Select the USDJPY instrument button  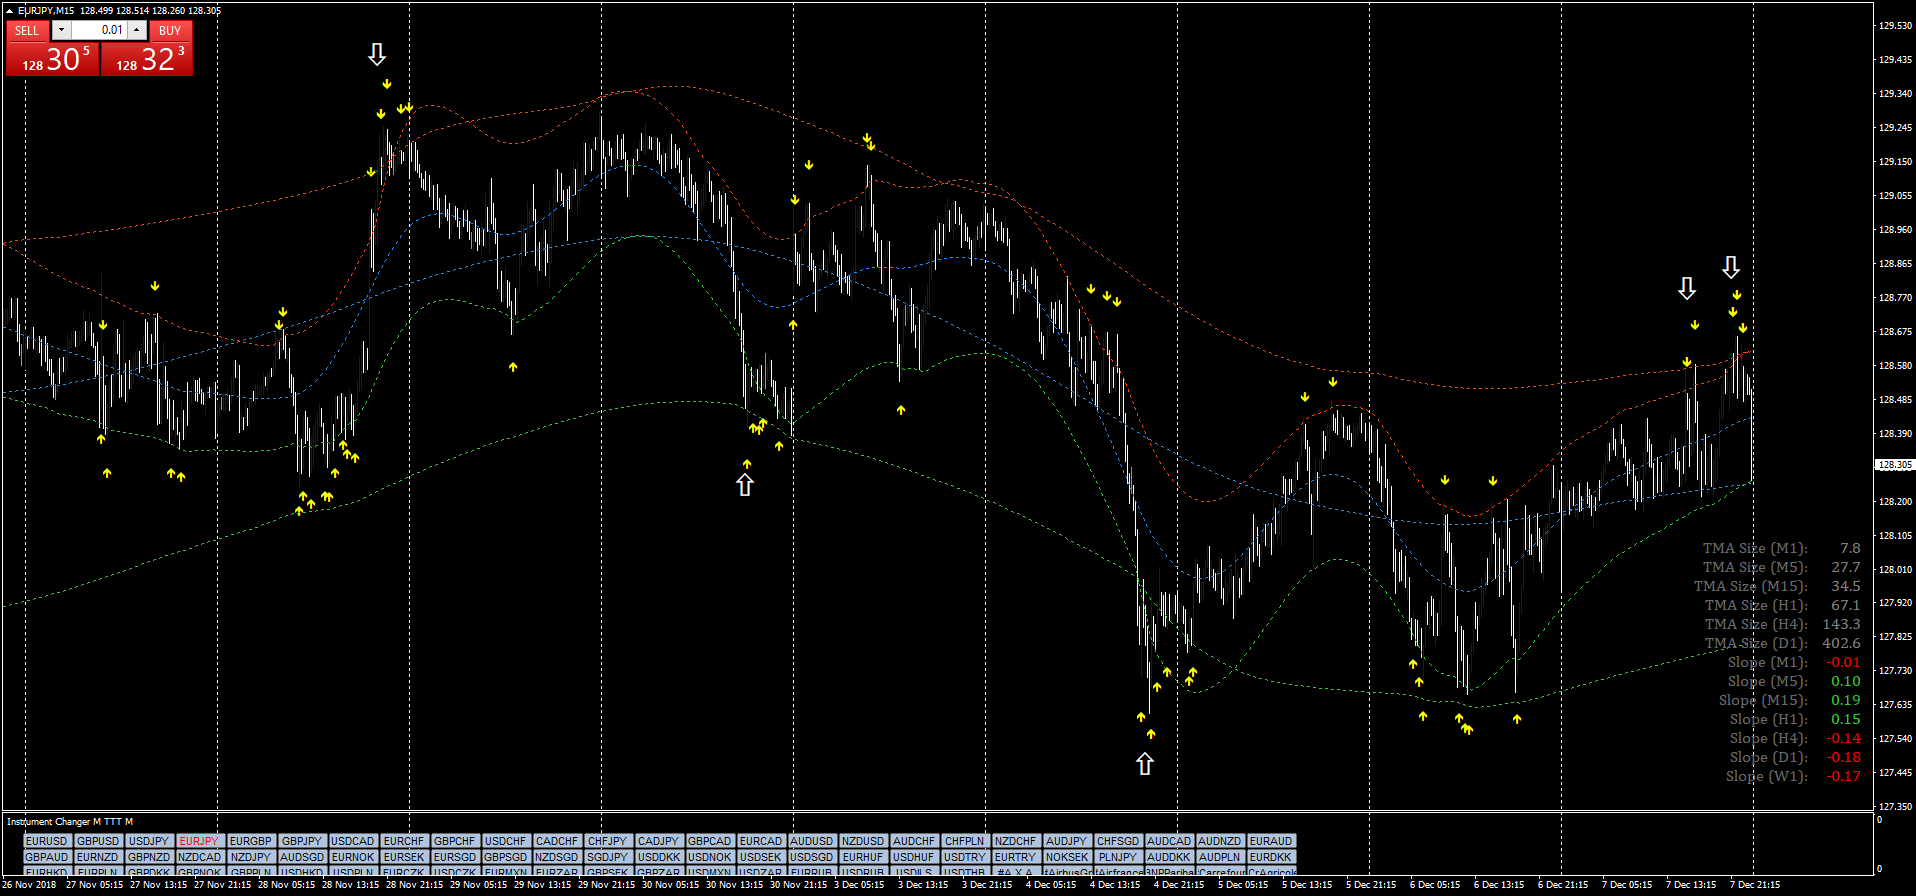(x=149, y=841)
